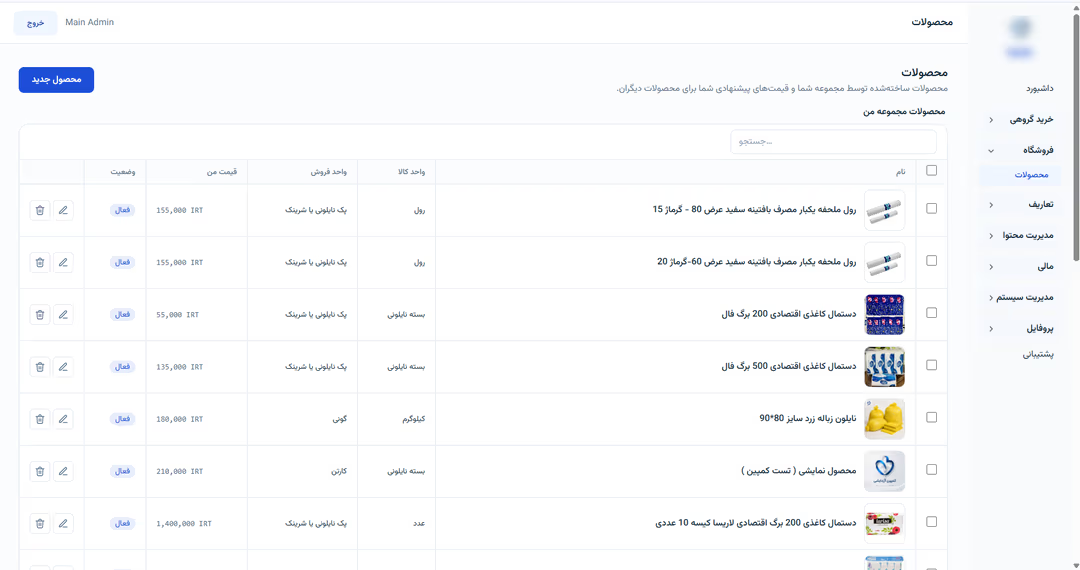Viewport: 1080px width, 570px height.
Task: Select checkbox for دستمال کاغذی 500 برگ فال
Action: (931, 365)
